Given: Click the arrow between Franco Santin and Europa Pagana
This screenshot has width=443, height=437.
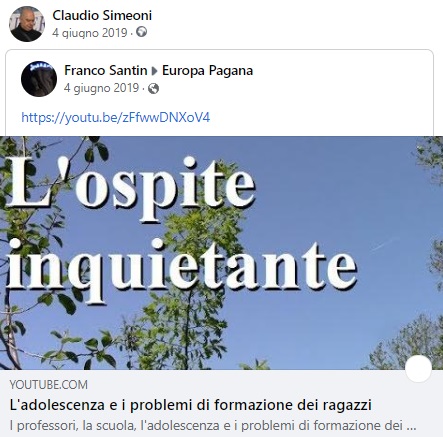Looking at the screenshot, I should (154, 71).
